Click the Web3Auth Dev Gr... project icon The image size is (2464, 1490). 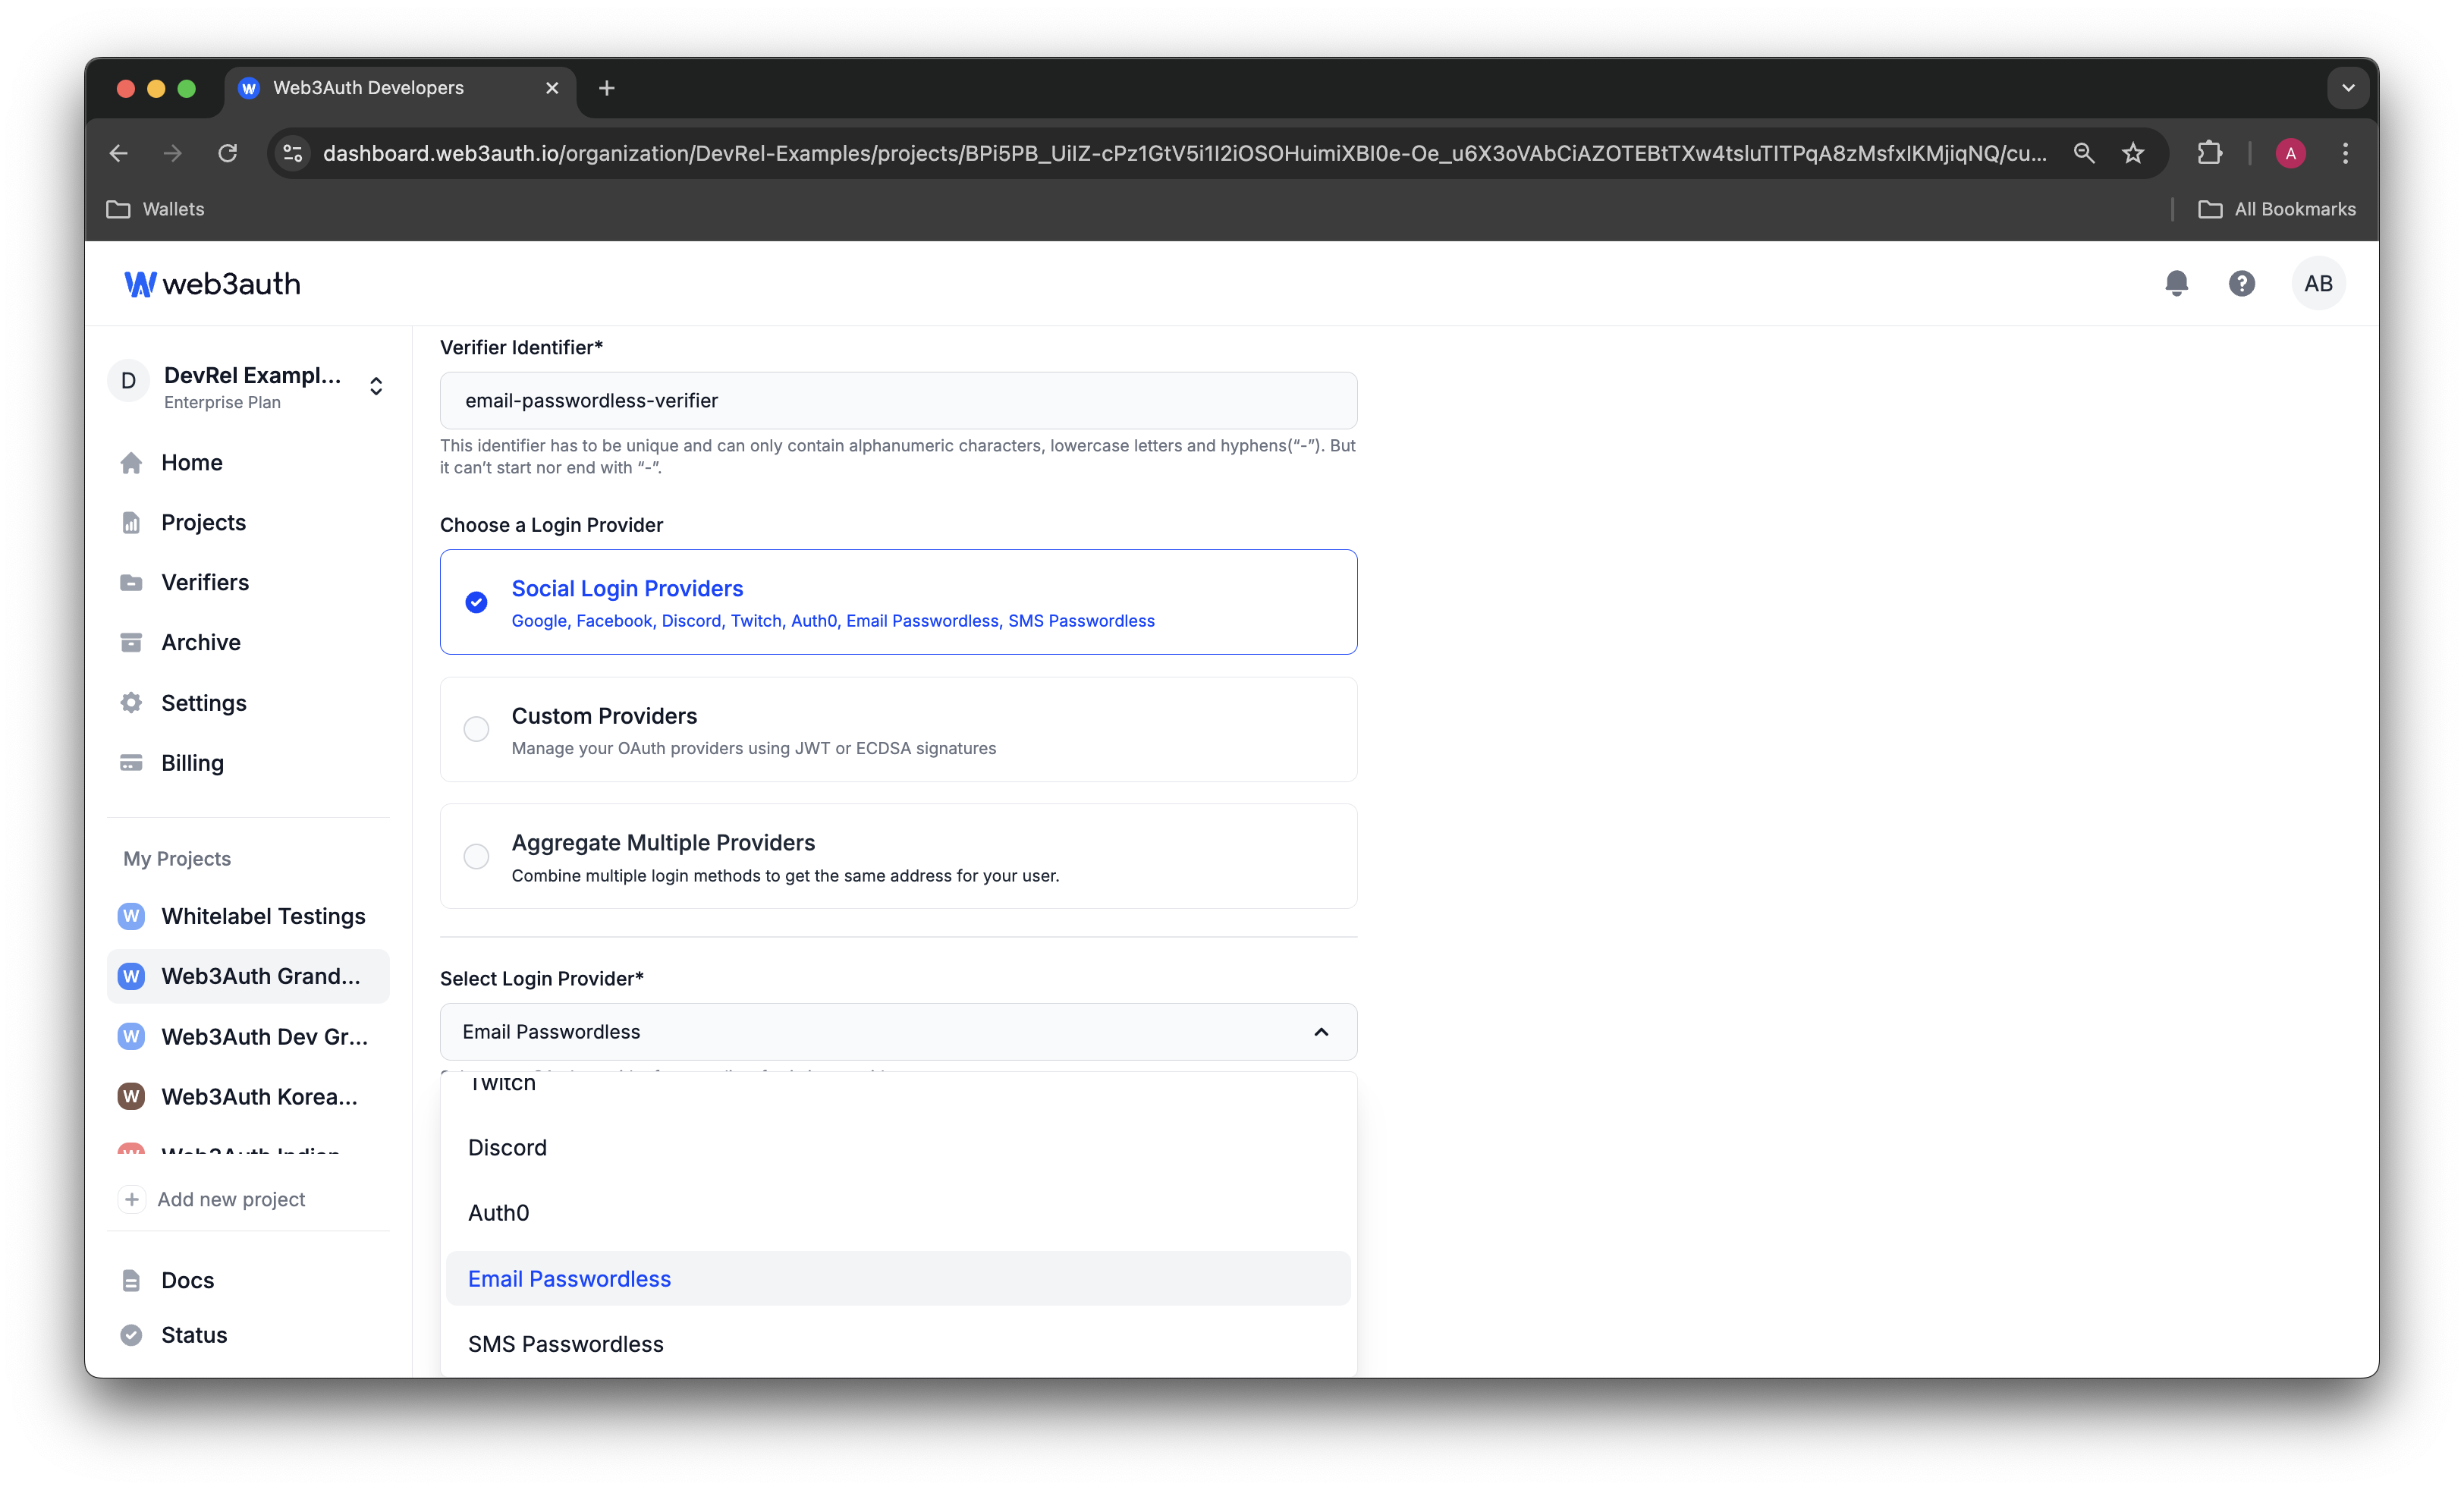click(x=131, y=1037)
